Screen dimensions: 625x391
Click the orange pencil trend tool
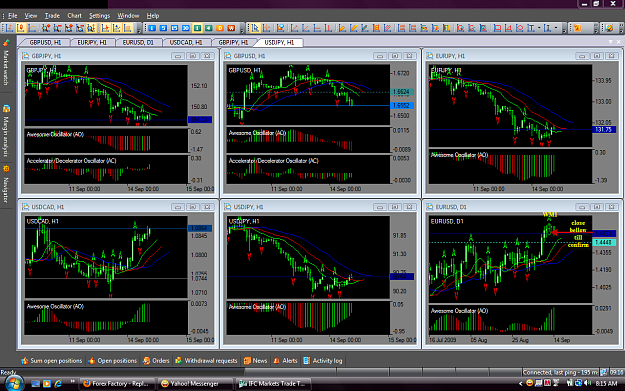pos(342,28)
